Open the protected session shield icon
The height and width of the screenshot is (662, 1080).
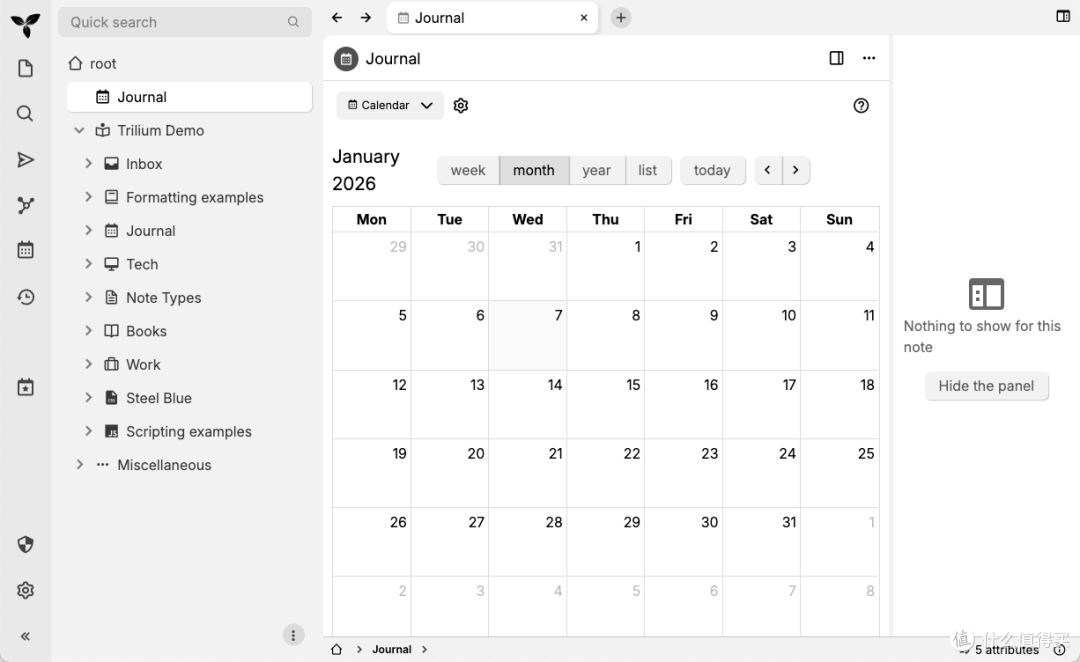[x=25, y=545]
